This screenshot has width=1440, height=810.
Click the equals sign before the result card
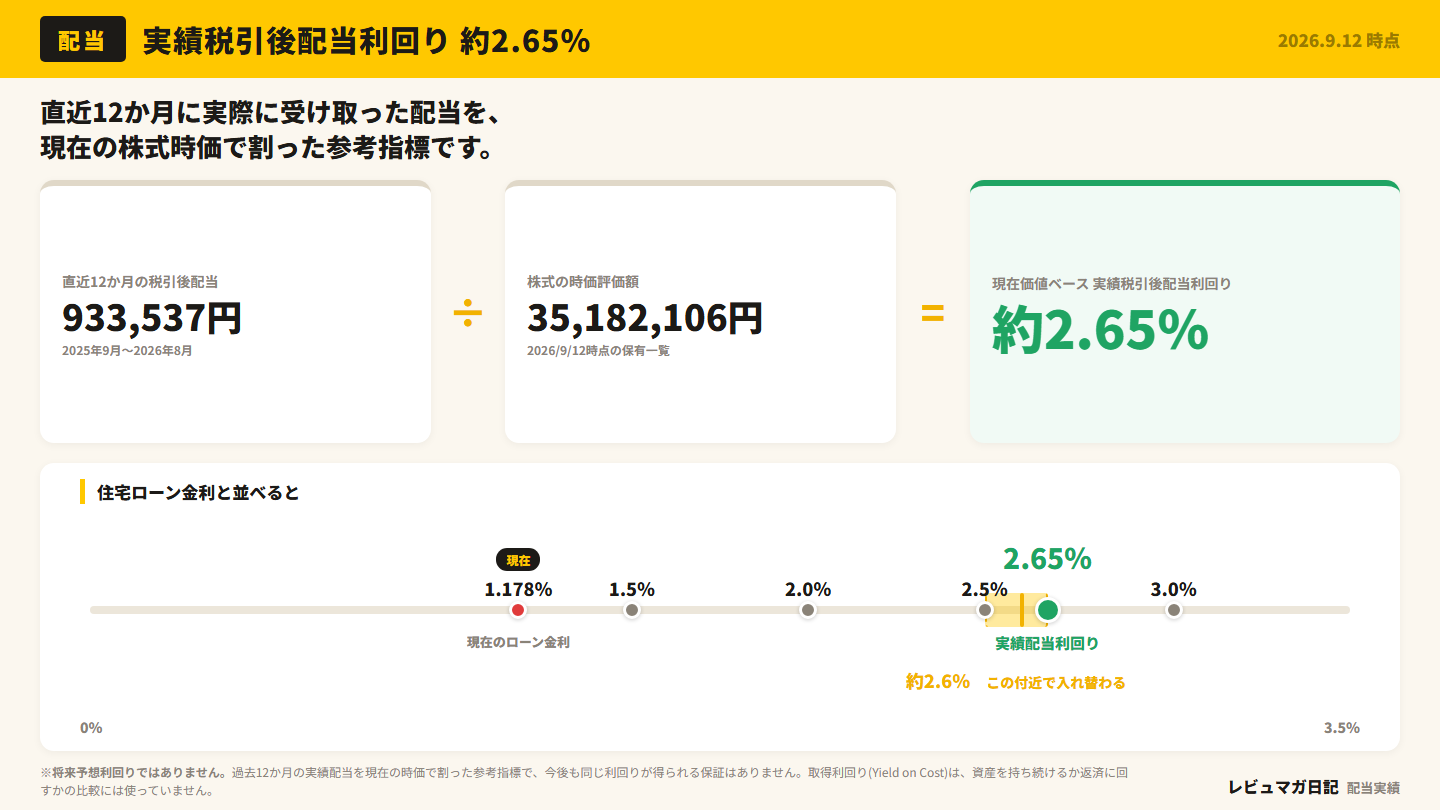(932, 315)
